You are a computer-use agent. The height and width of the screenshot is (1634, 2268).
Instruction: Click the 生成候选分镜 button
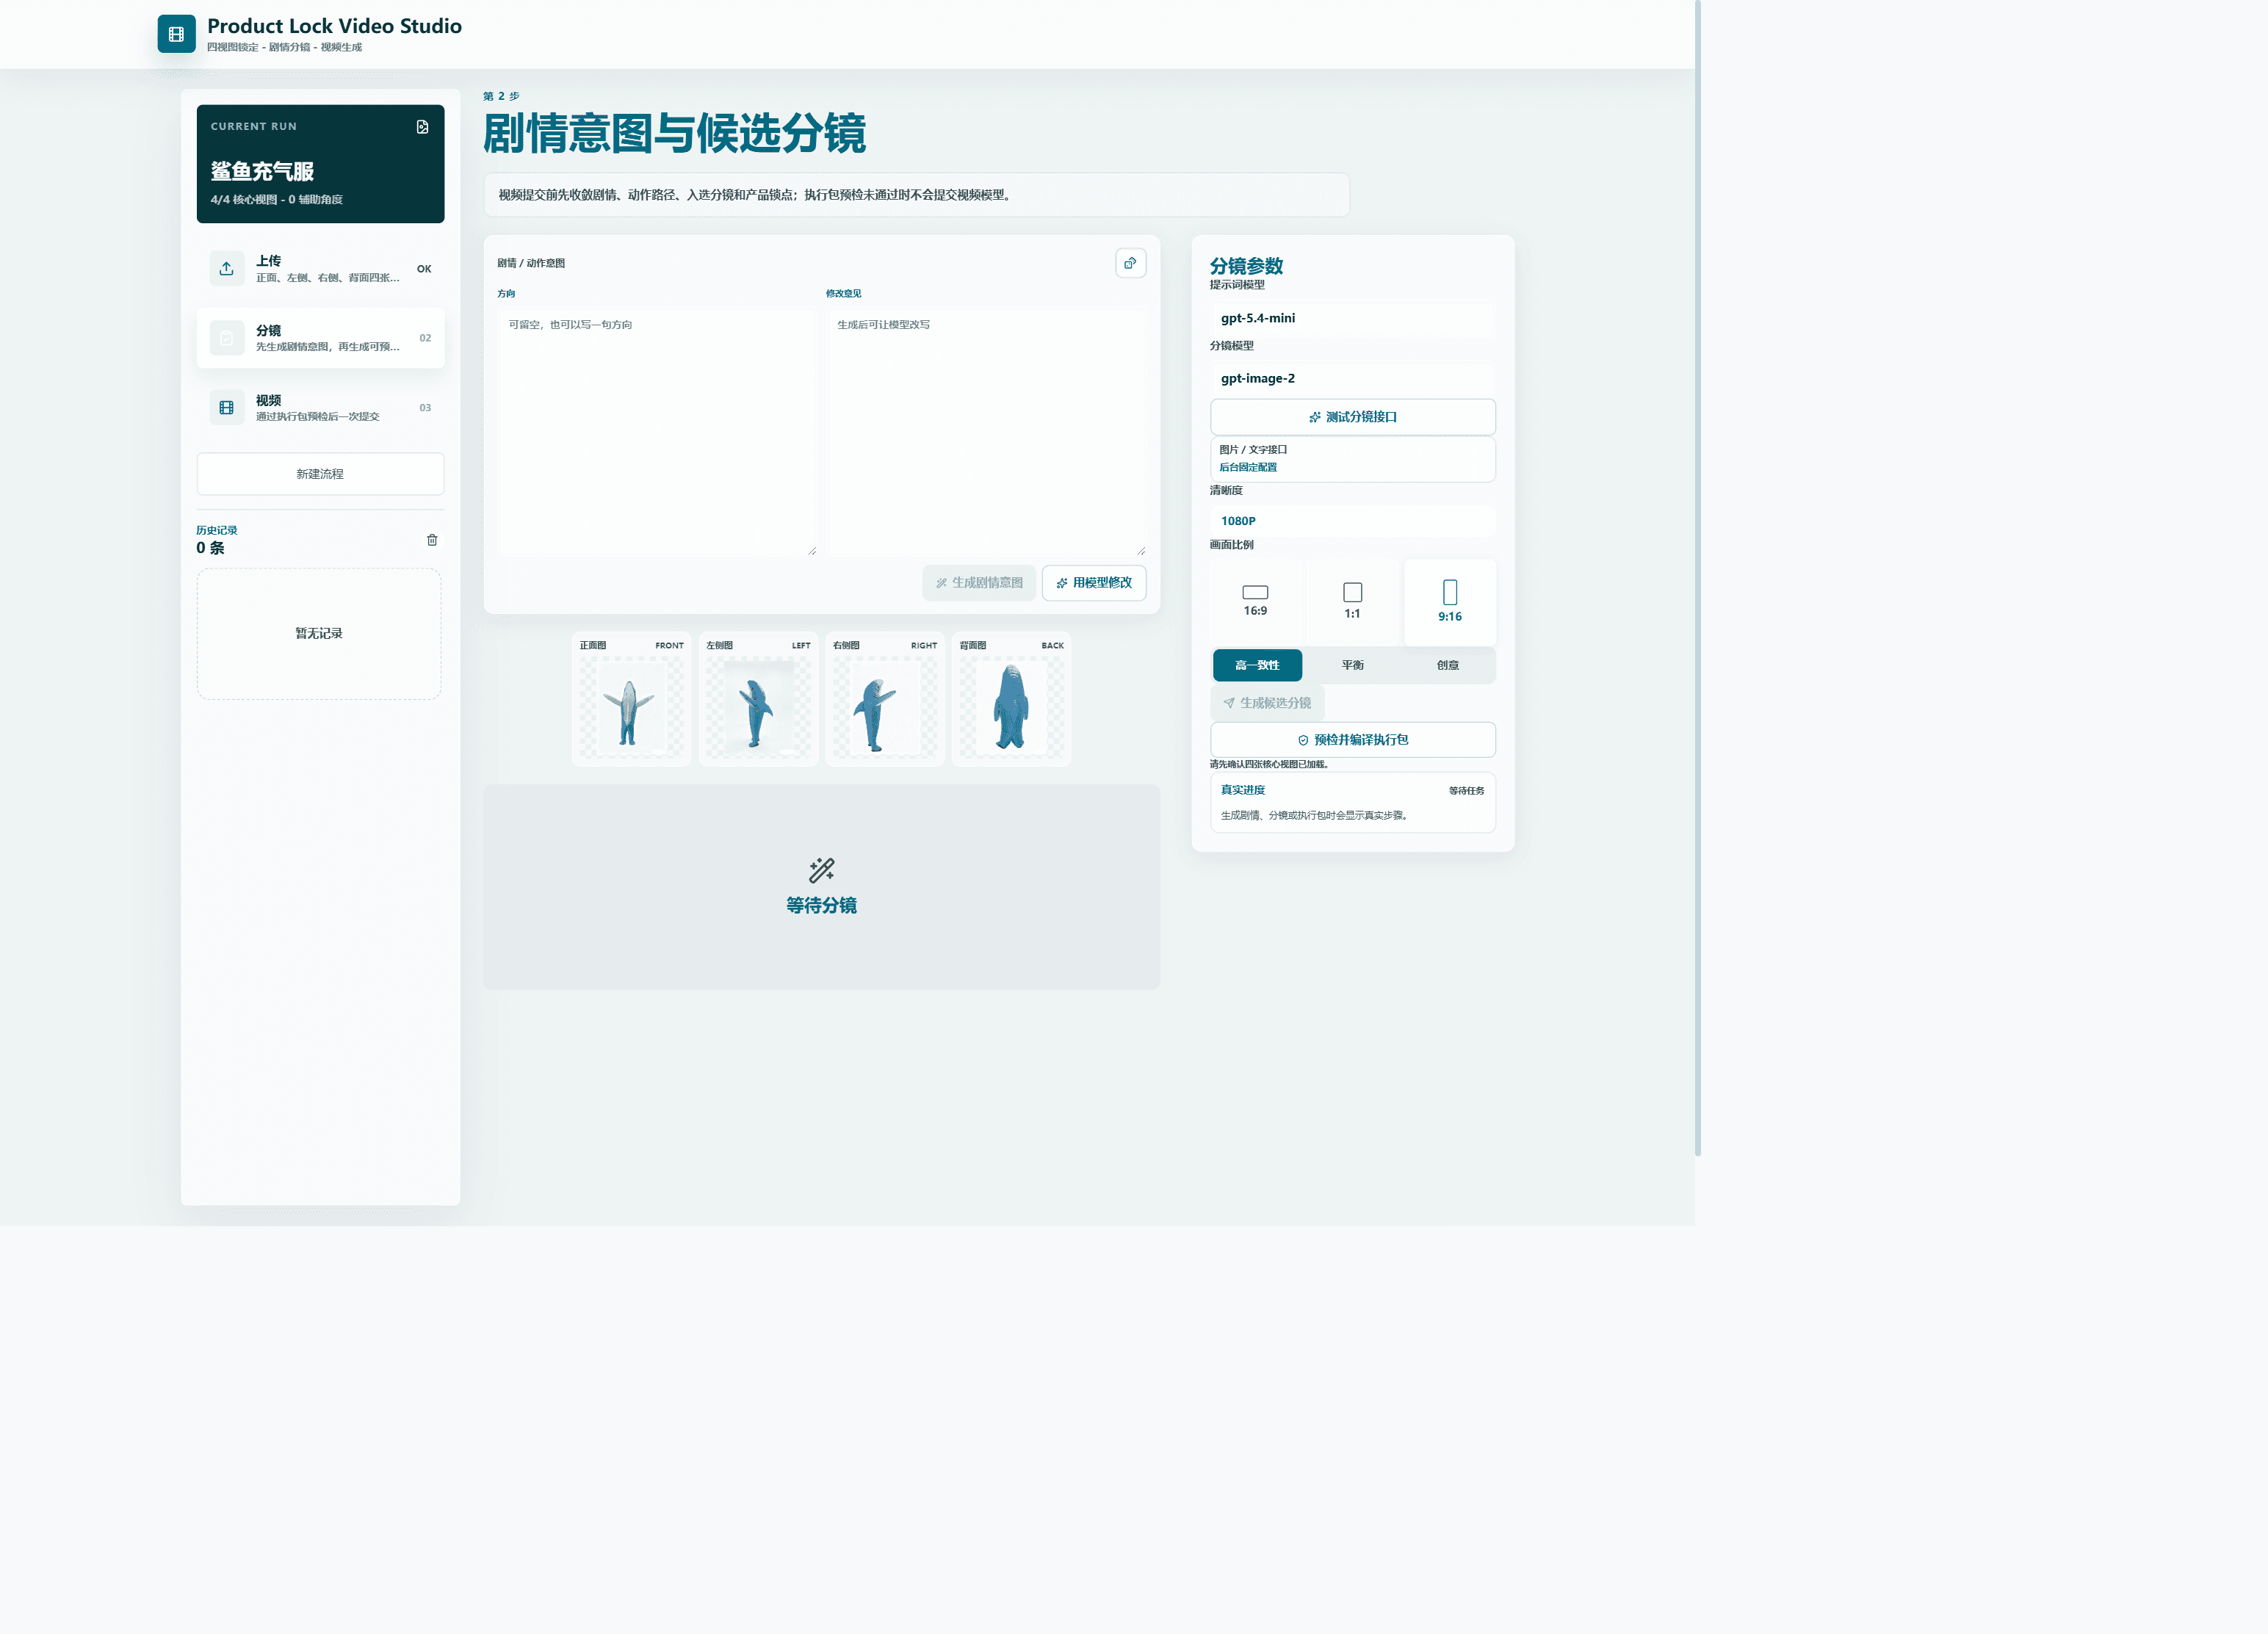(x=1267, y=703)
